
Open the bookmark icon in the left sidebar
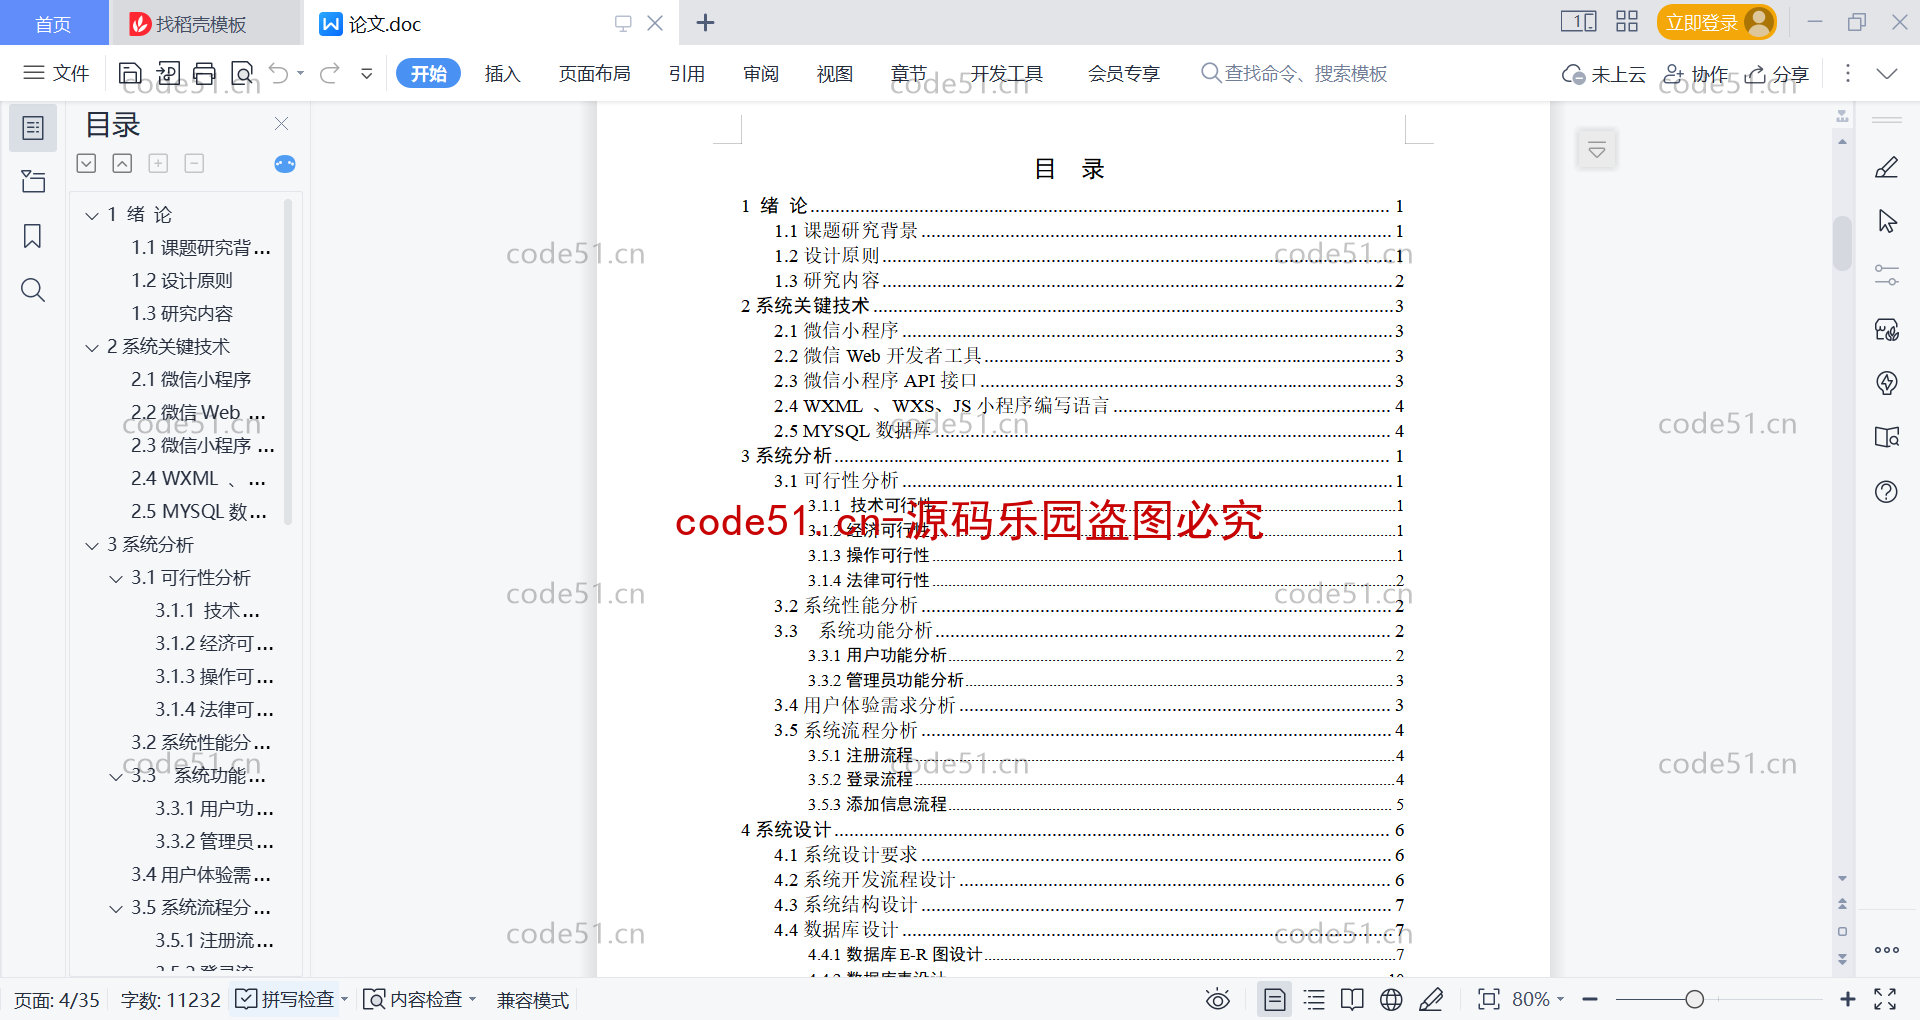(x=33, y=236)
